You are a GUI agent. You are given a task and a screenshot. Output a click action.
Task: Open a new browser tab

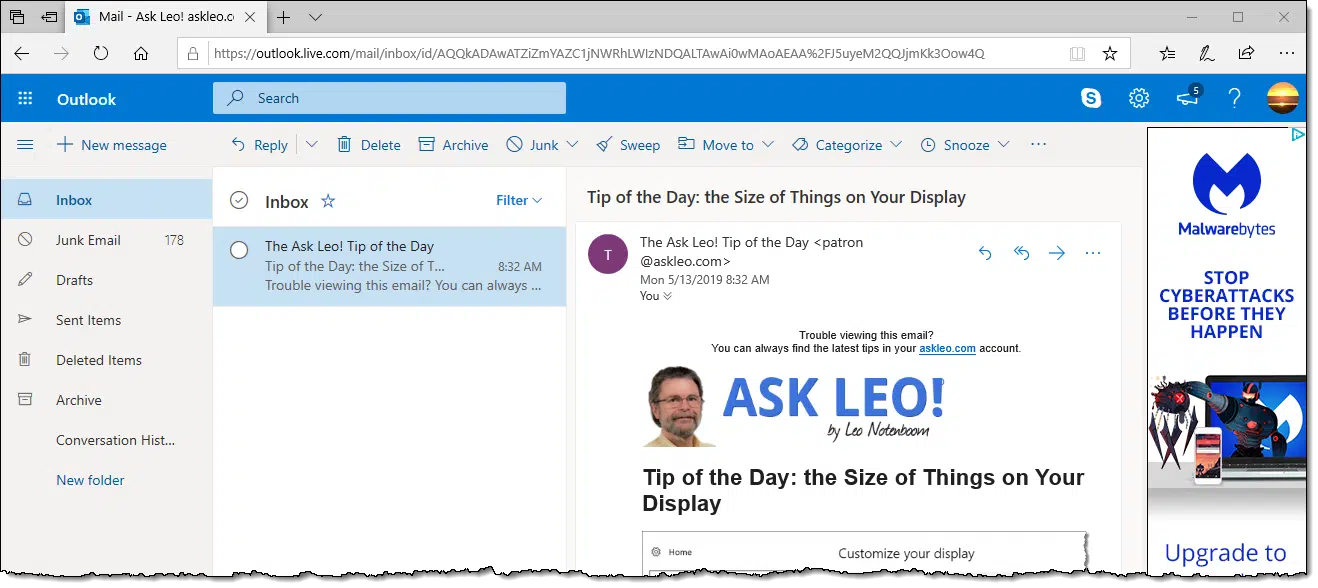[284, 17]
